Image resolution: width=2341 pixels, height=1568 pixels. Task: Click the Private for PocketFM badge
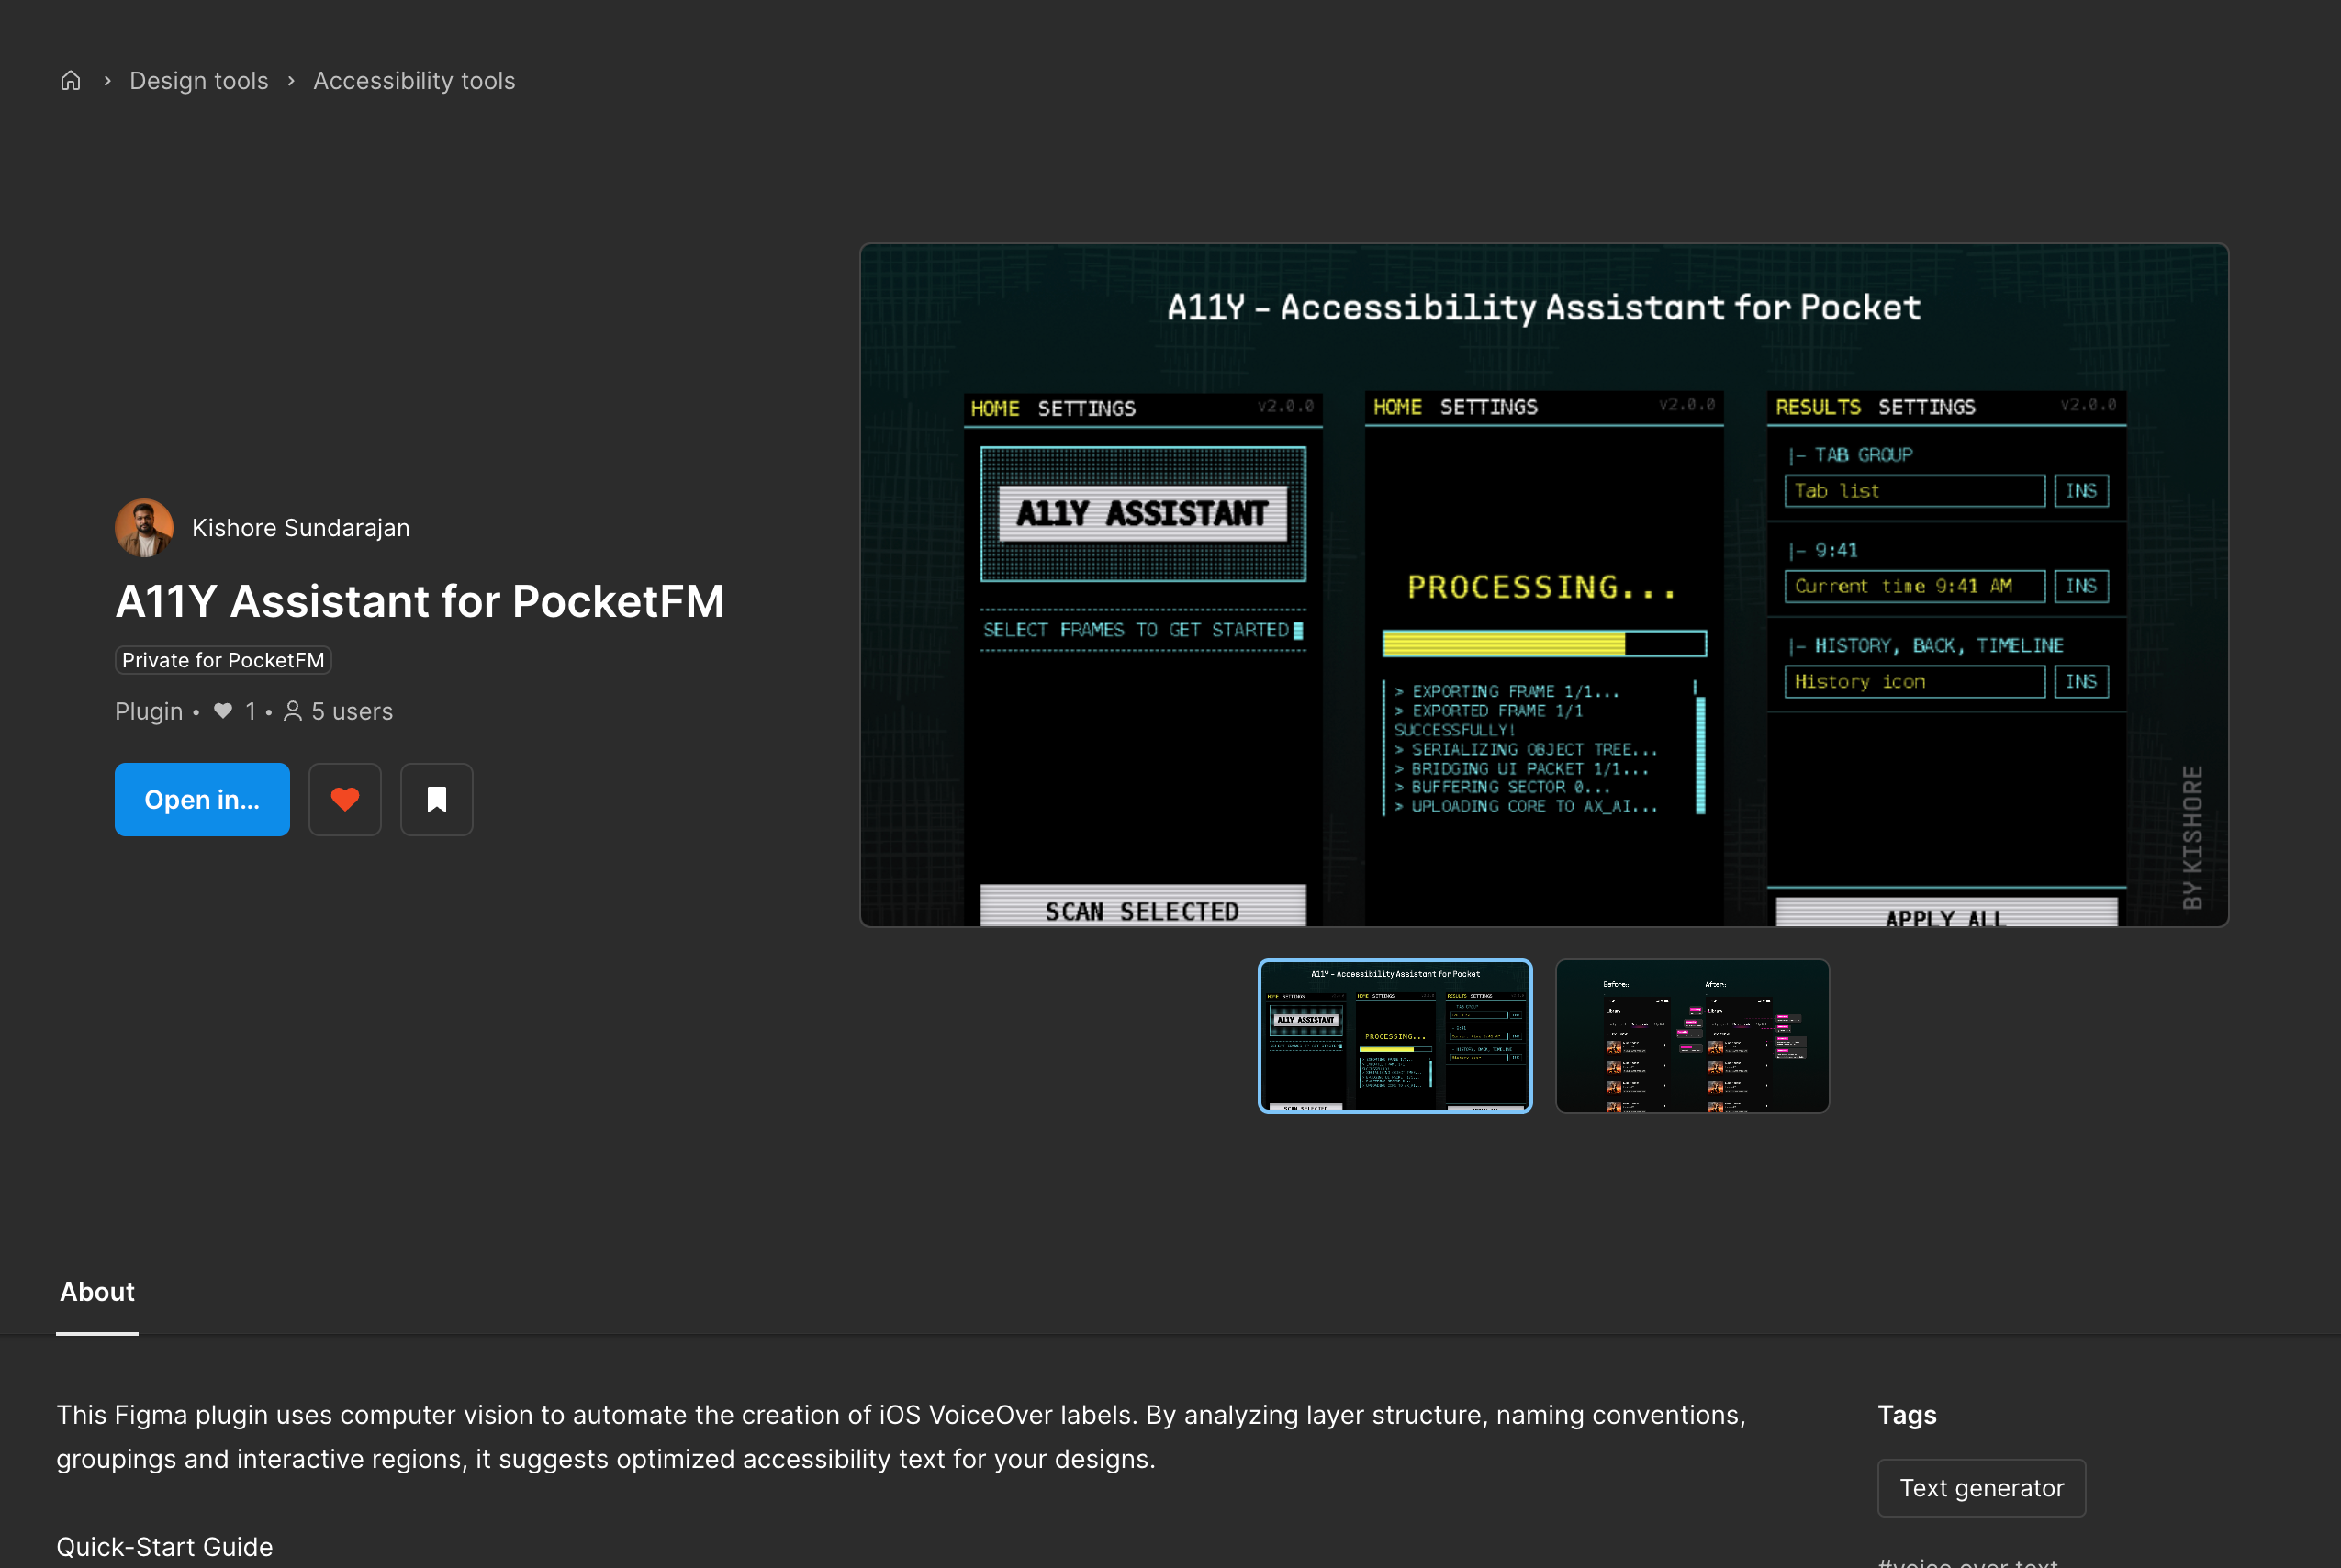(223, 660)
